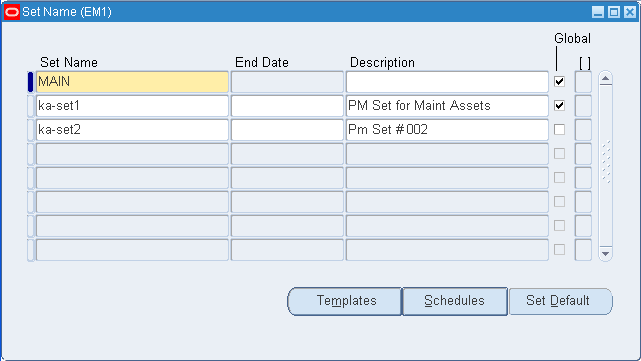Viewport: 641px width, 361px height.
Task: Click the vertical scrollbar thumb
Action: point(606,162)
